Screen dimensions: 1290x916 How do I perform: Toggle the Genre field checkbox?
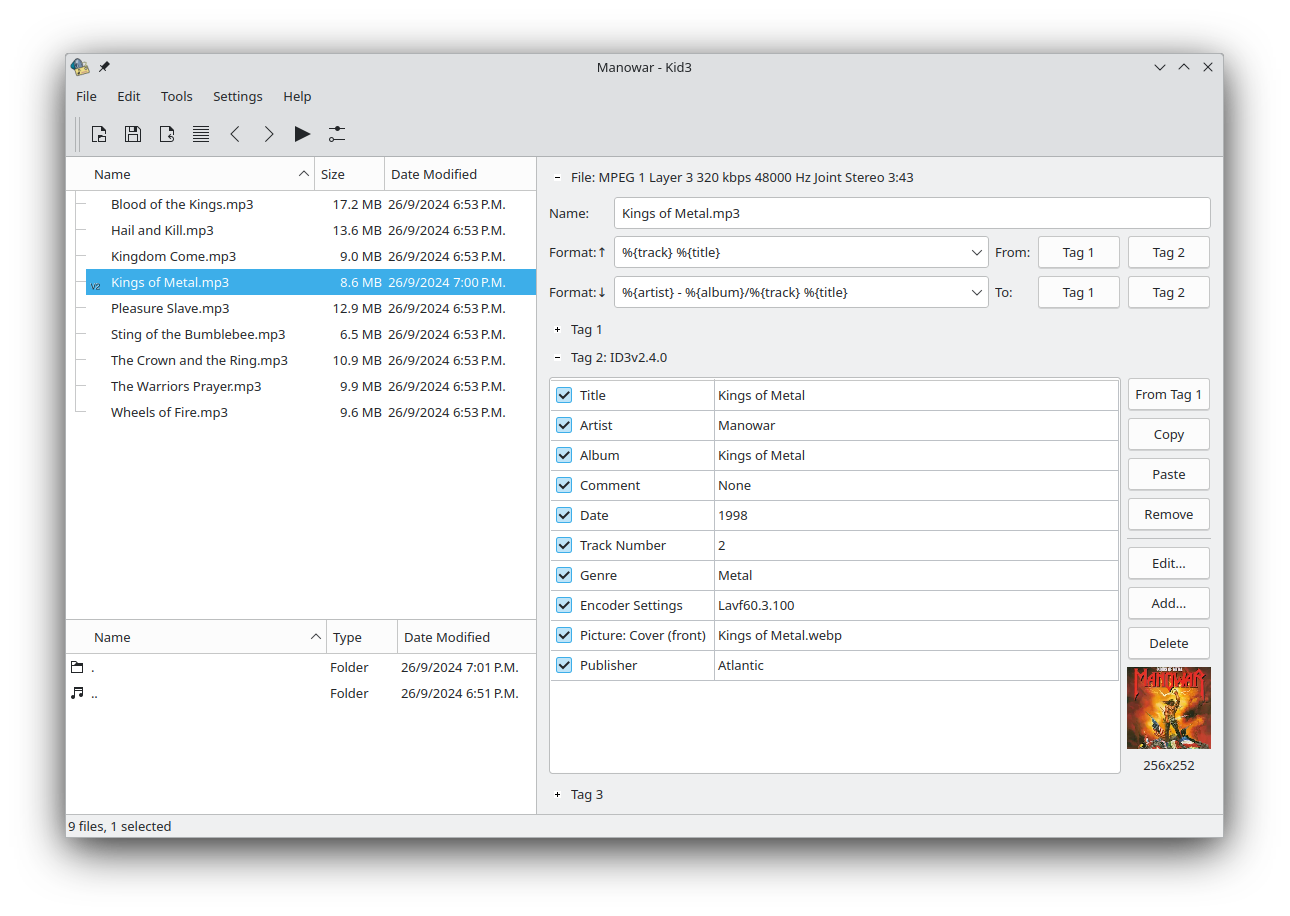click(564, 576)
